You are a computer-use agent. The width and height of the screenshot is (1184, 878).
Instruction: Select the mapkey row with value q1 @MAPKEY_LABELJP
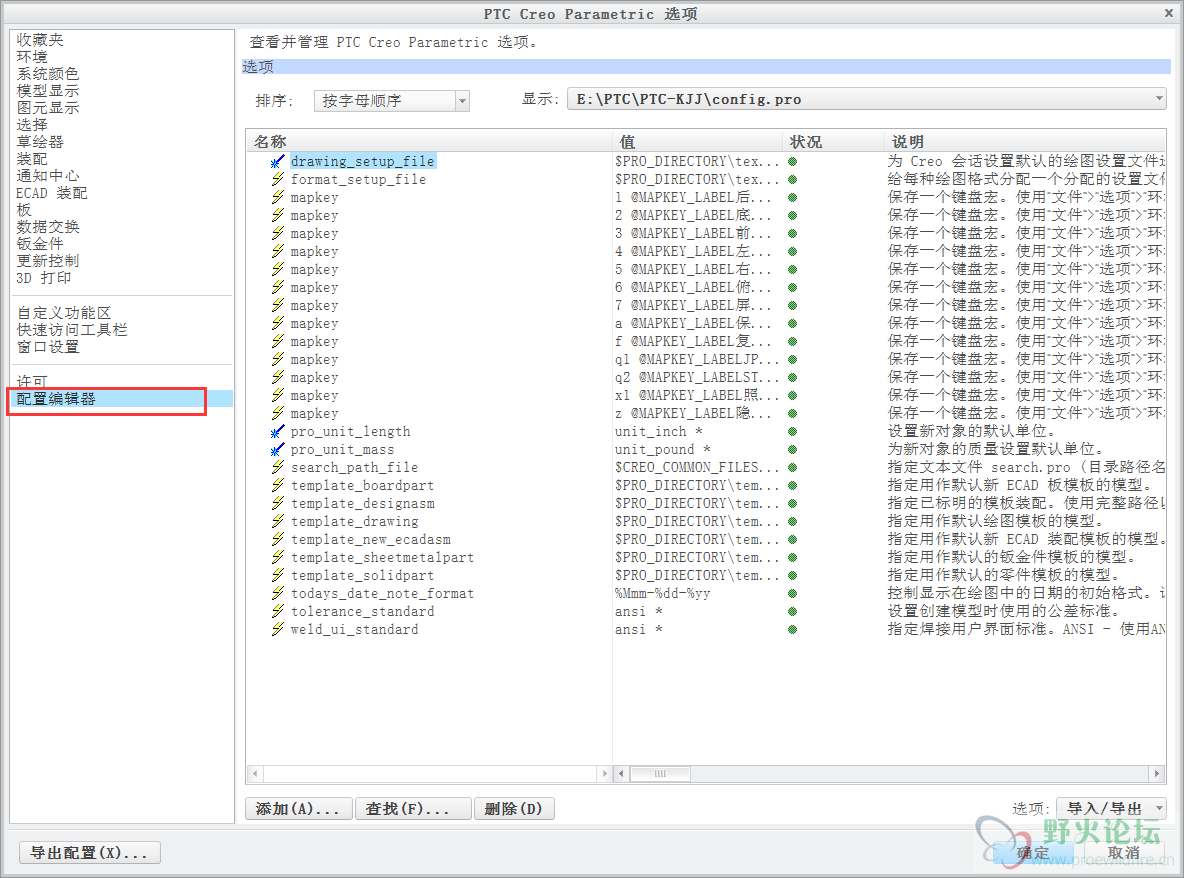(314, 359)
